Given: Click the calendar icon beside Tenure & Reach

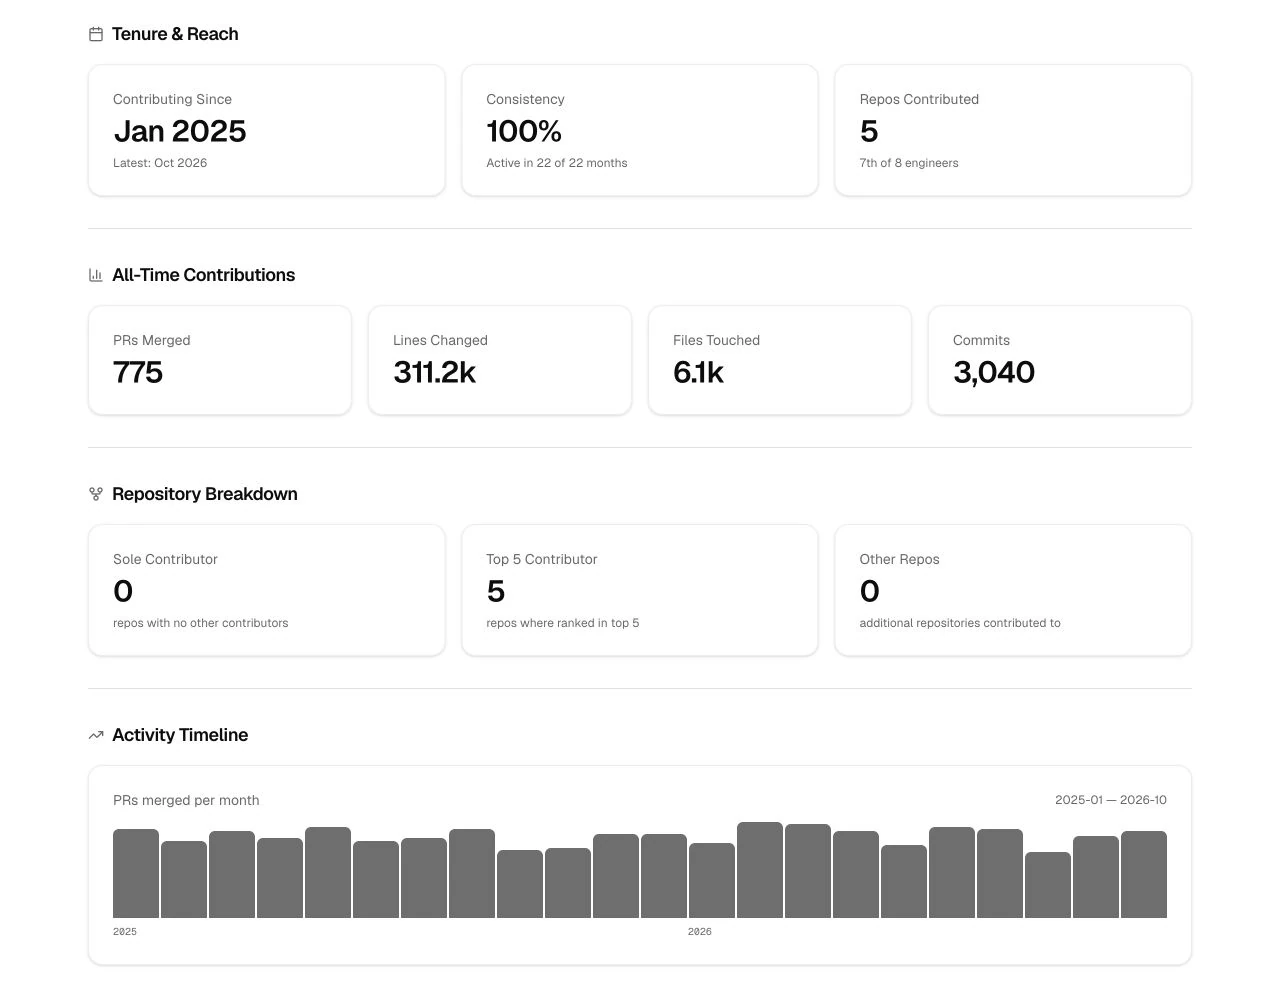Looking at the screenshot, I should click(96, 34).
